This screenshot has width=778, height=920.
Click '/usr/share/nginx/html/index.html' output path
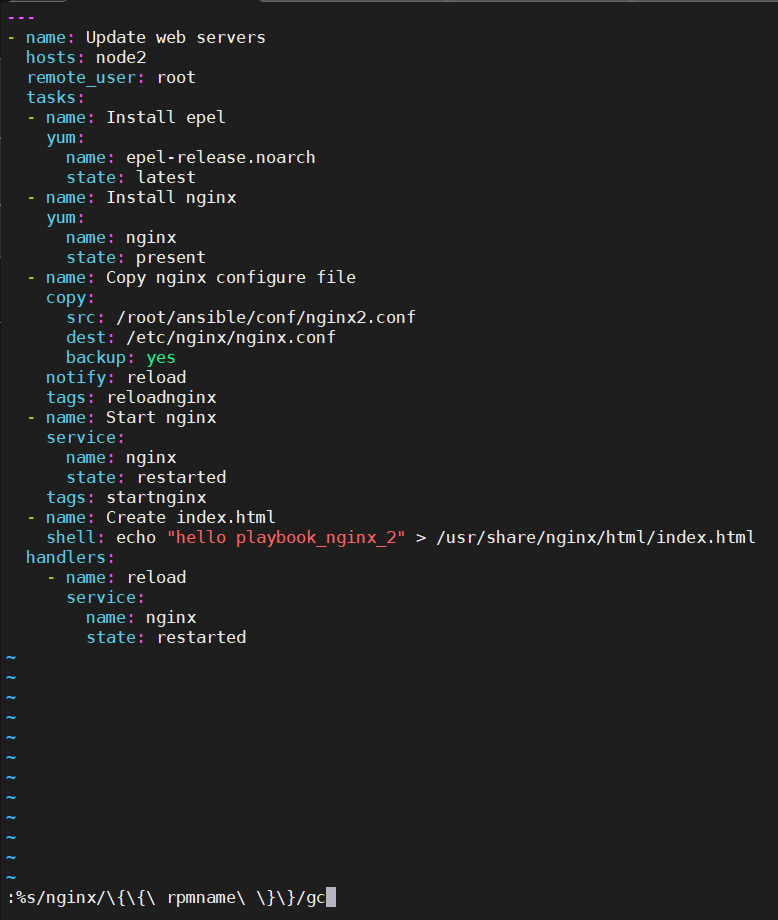[x=596, y=537]
